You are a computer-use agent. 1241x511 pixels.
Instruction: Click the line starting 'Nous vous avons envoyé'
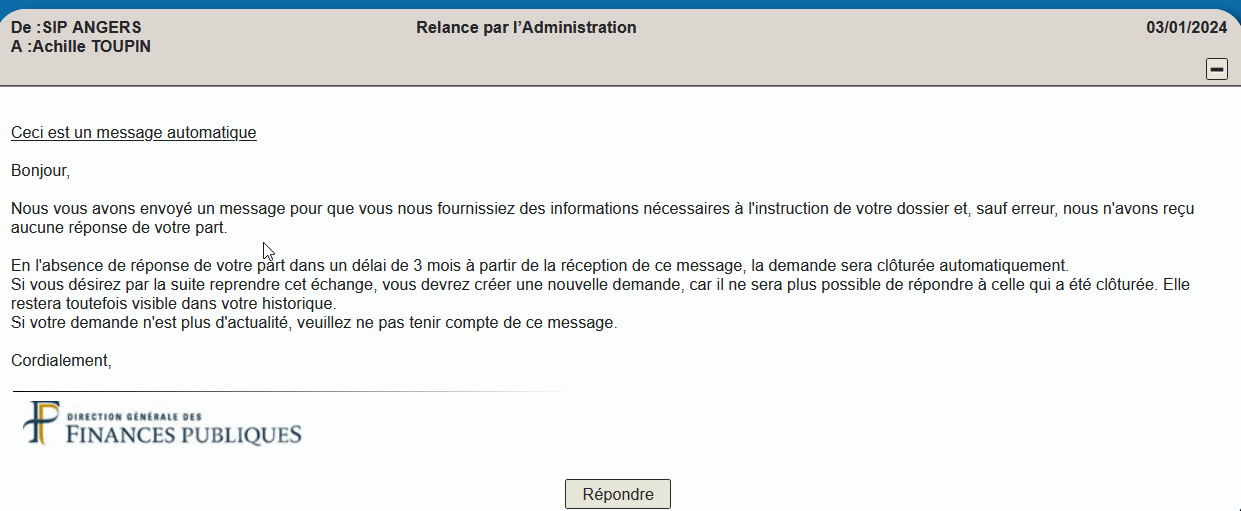pos(602,209)
